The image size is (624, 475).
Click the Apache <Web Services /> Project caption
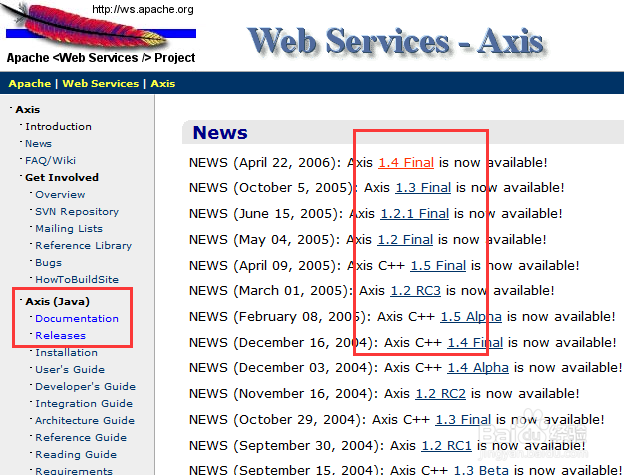click(x=101, y=58)
